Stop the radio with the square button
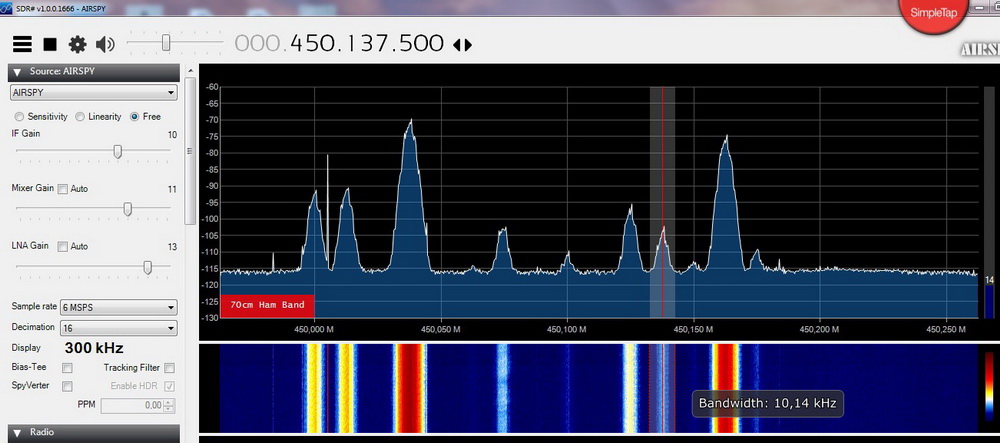Screen dimensions: 1000x443 click(50, 44)
